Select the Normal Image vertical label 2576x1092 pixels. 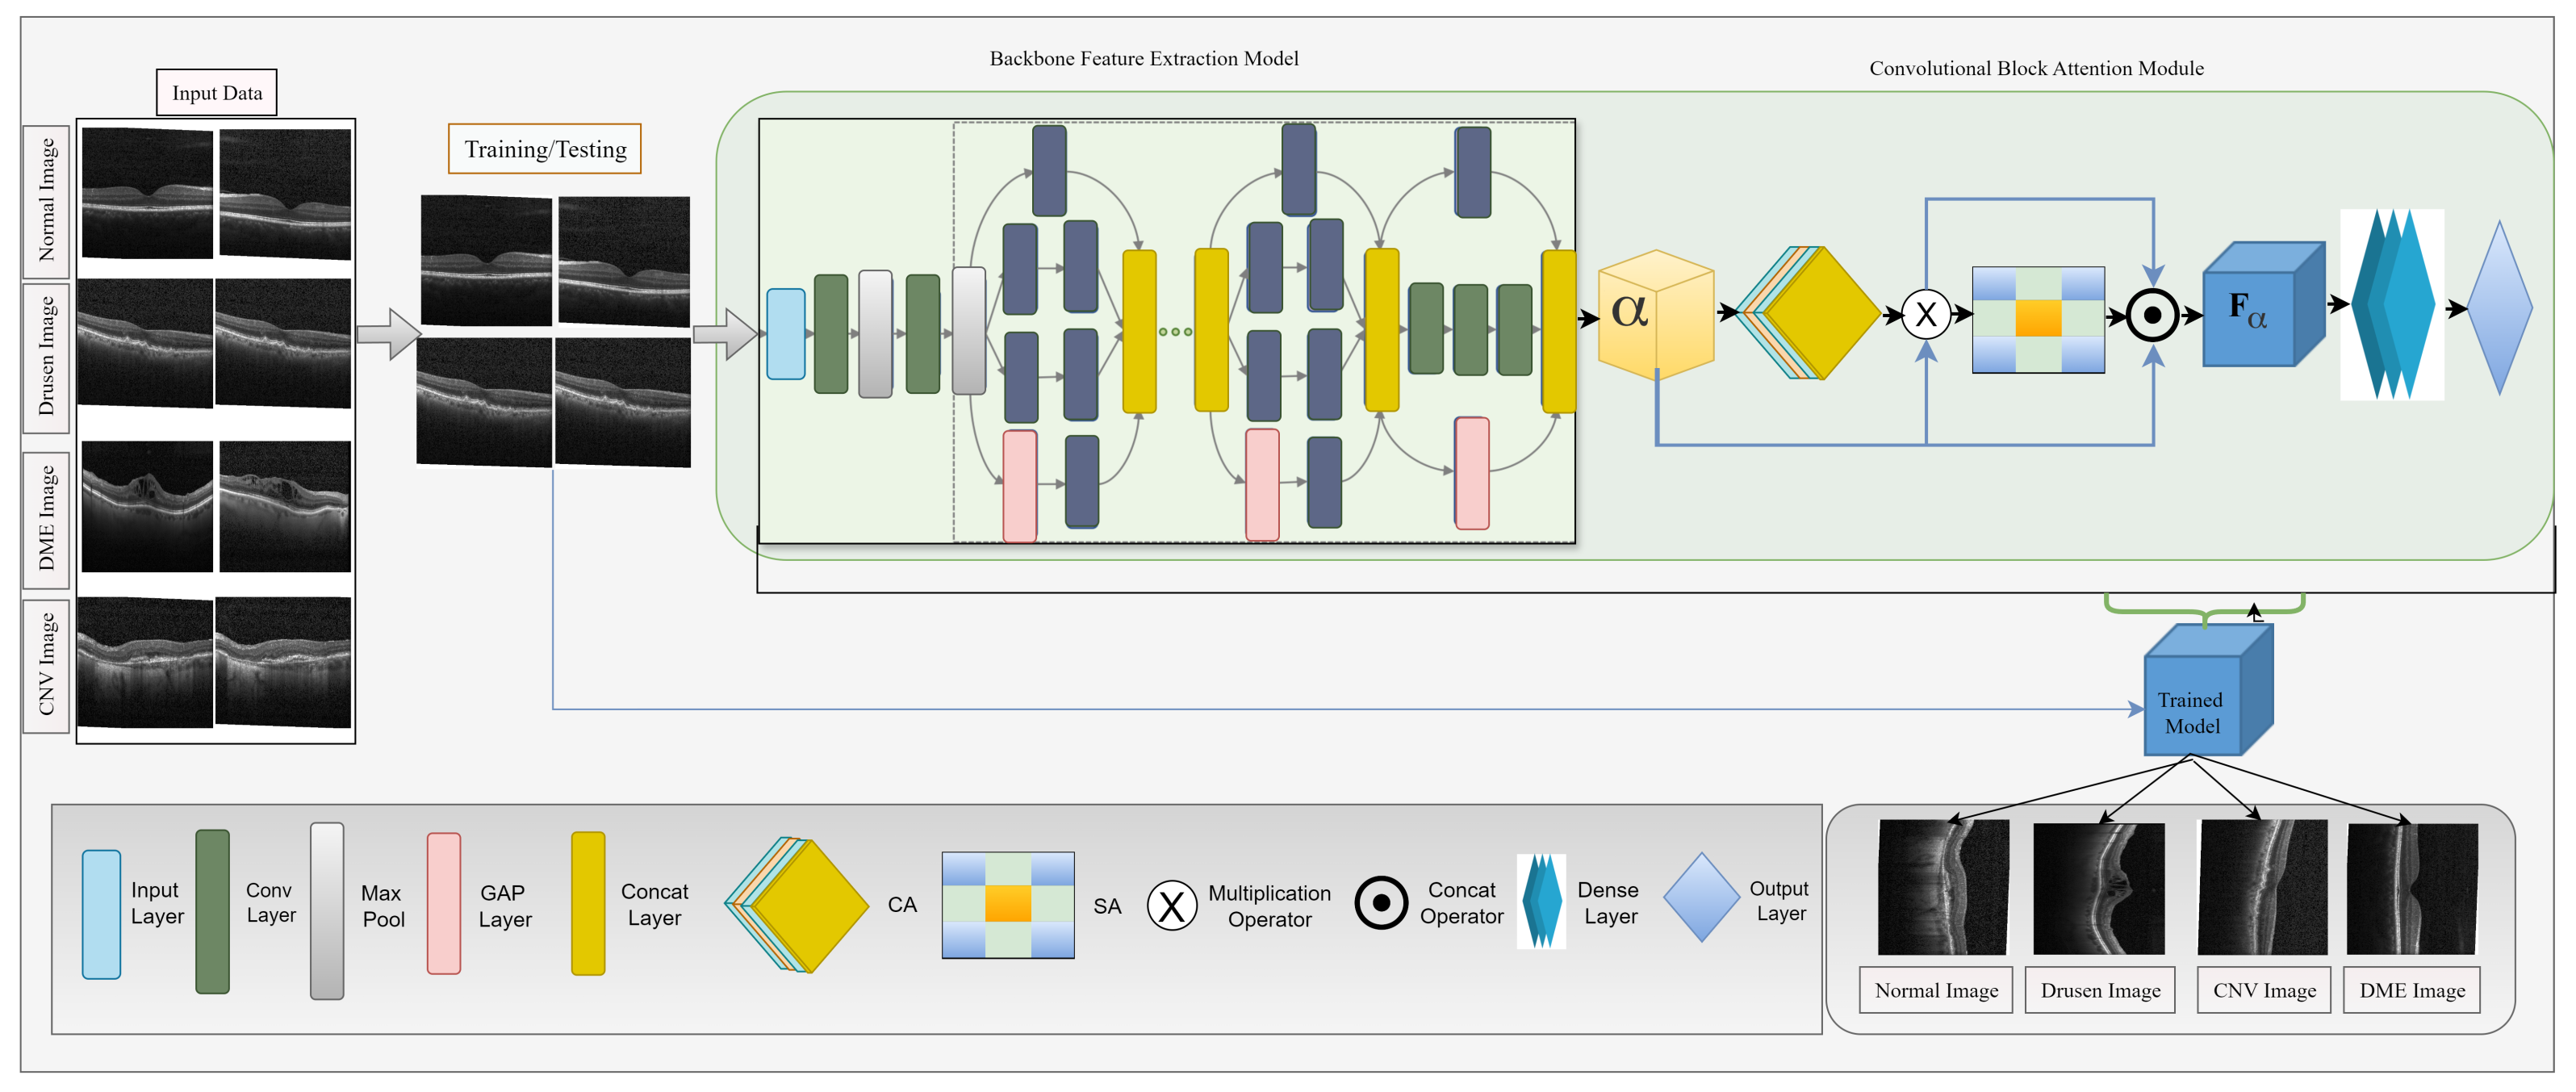pyautogui.click(x=46, y=201)
